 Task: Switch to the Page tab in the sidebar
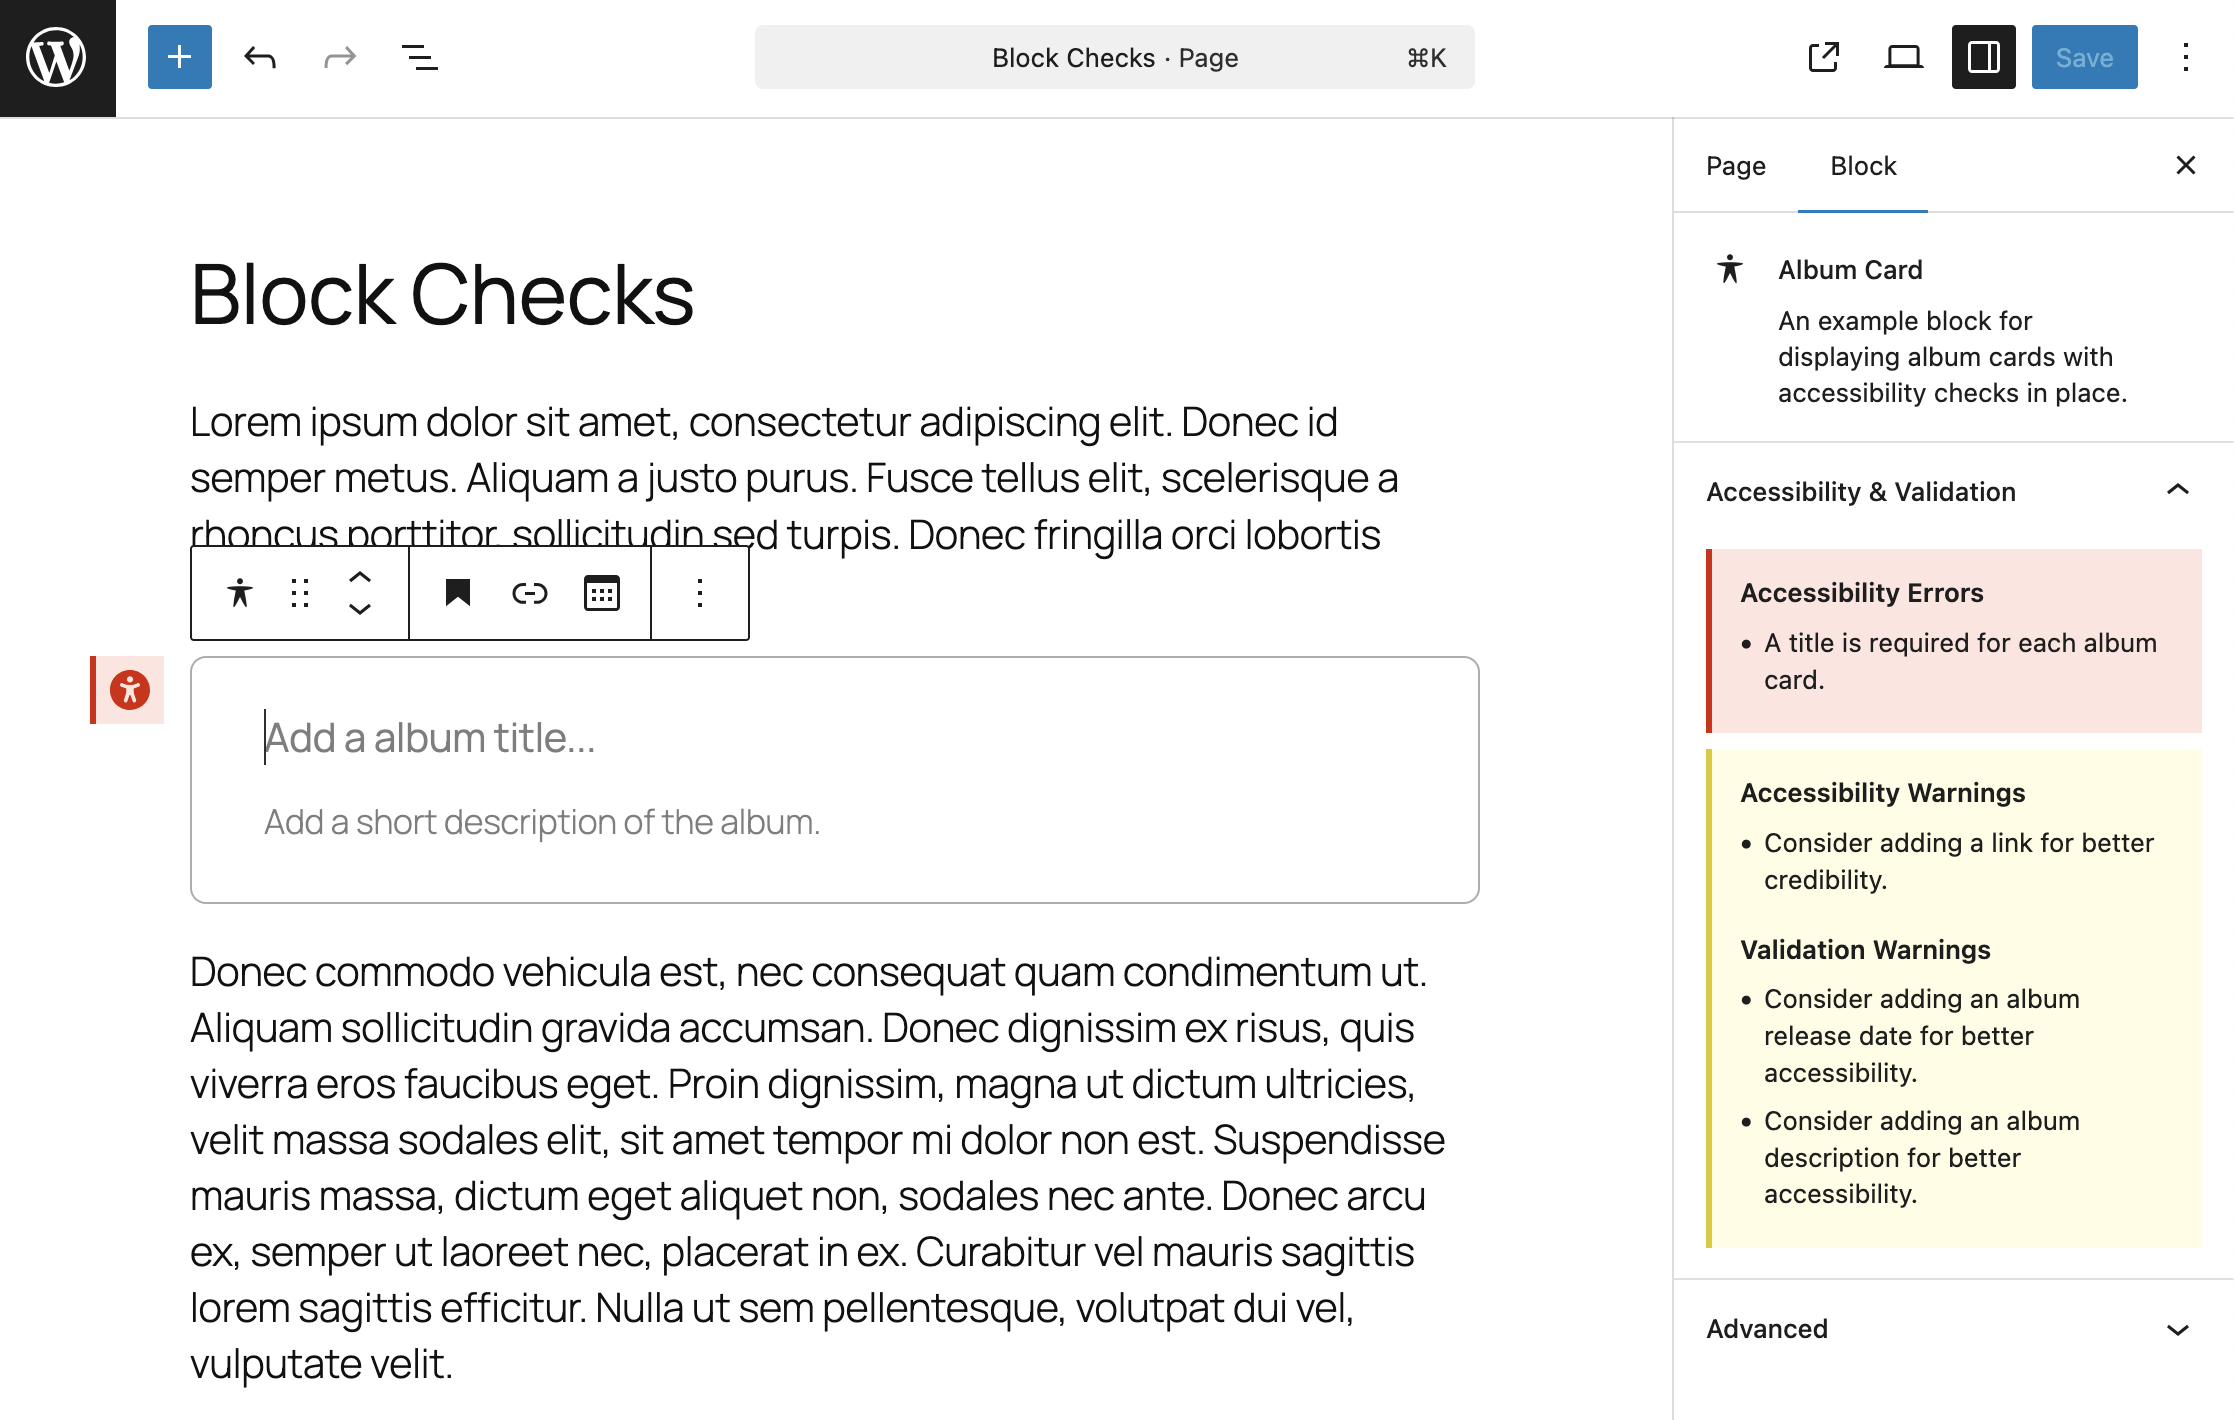1735,165
